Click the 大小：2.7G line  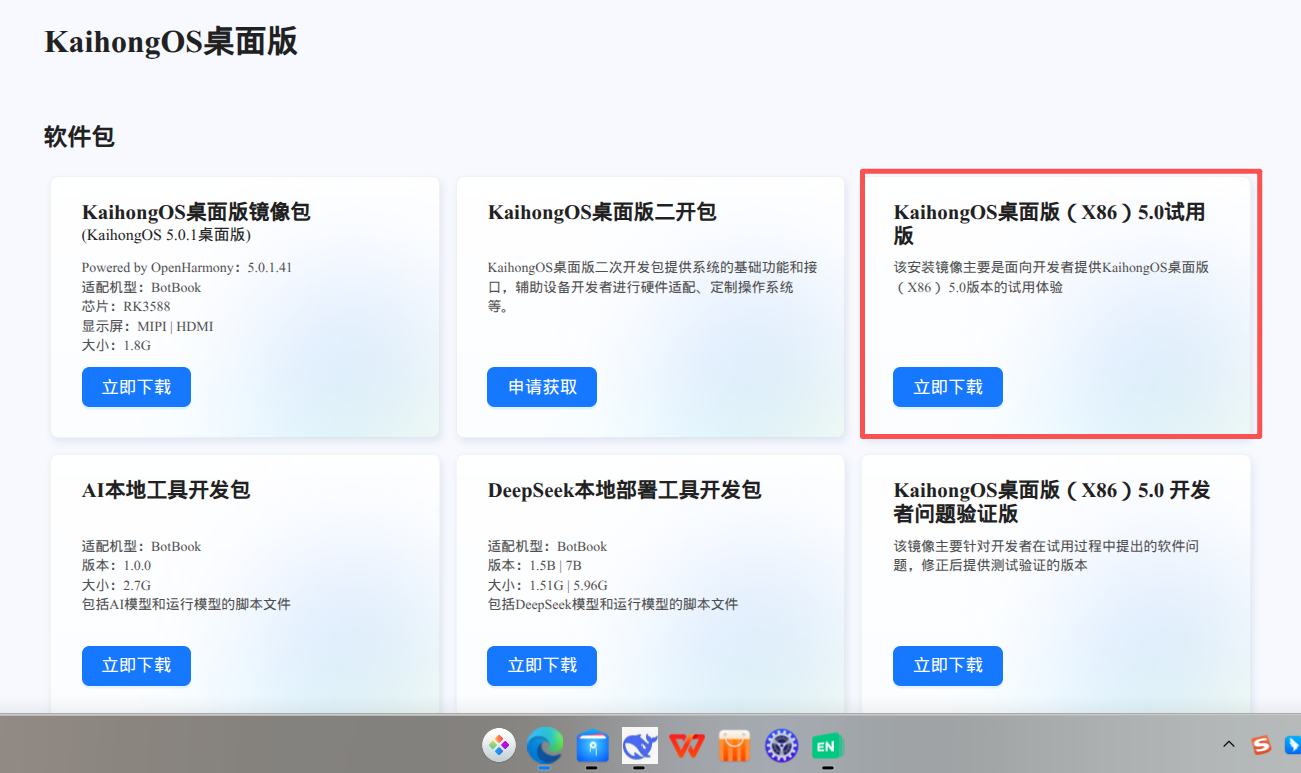pos(116,585)
